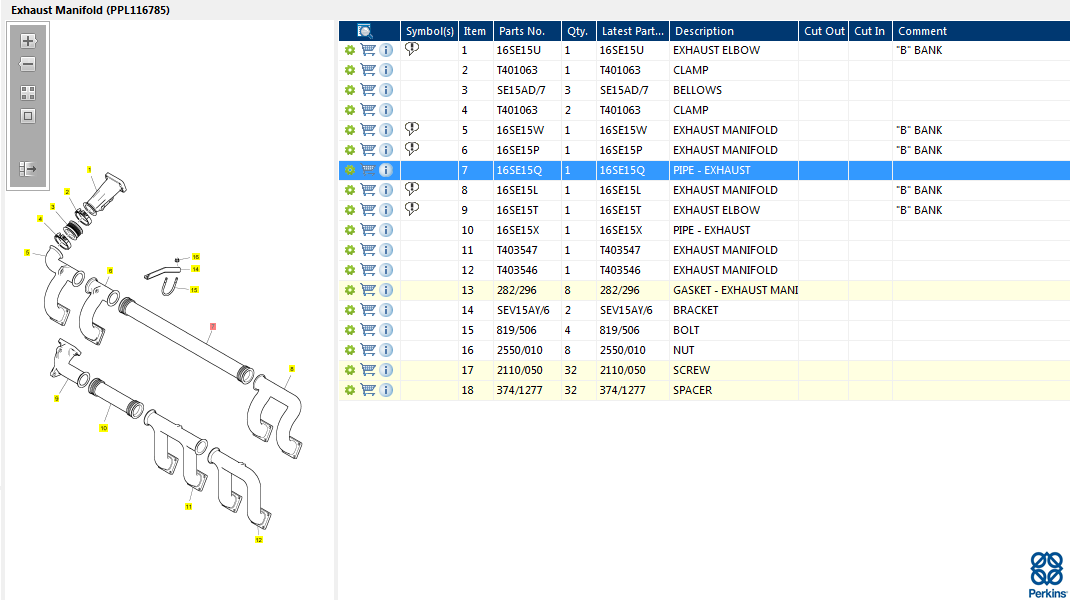Image resolution: width=1070 pixels, height=600 pixels.
Task: Select callout 5 on the diagram
Action: [x=27, y=253]
